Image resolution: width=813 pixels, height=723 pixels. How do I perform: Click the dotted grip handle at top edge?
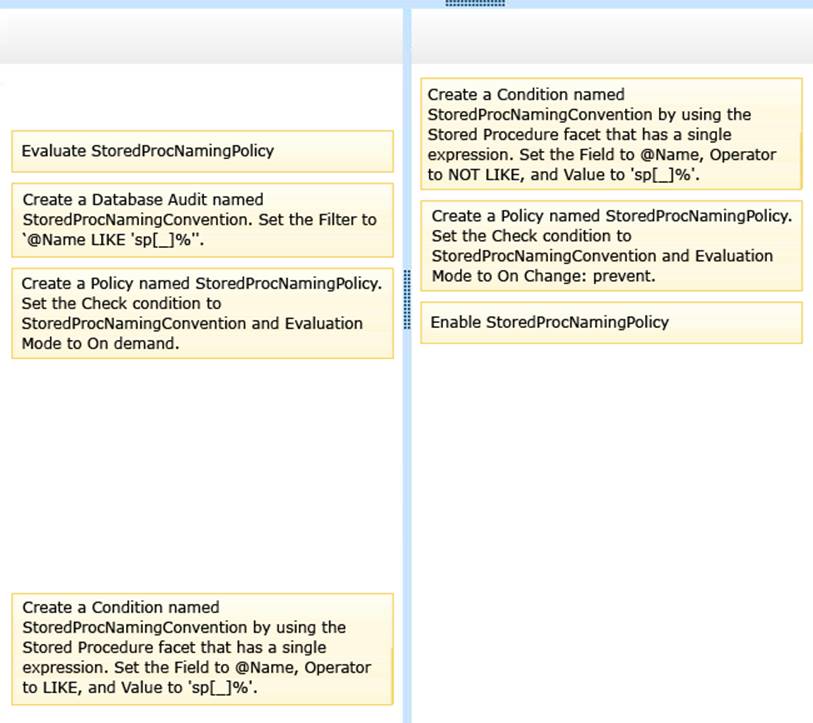pyautogui.click(x=475, y=4)
